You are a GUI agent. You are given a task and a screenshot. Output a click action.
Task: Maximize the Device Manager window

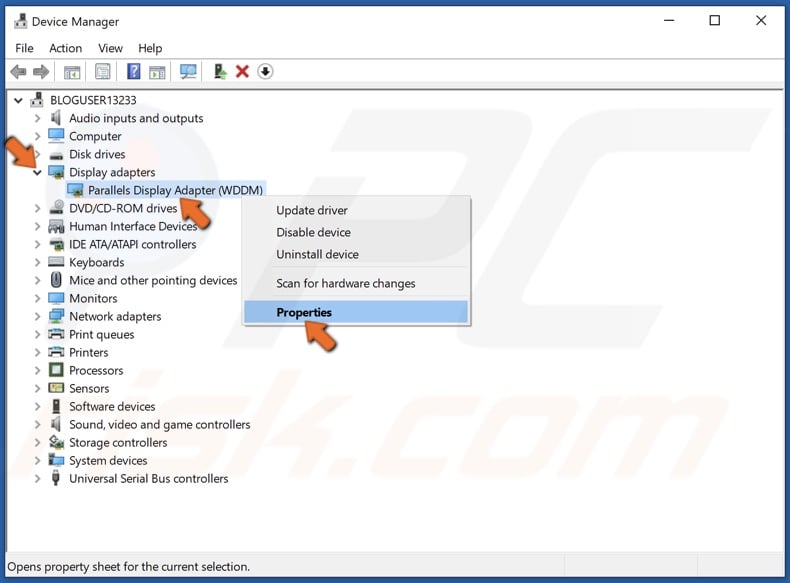coord(714,21)
